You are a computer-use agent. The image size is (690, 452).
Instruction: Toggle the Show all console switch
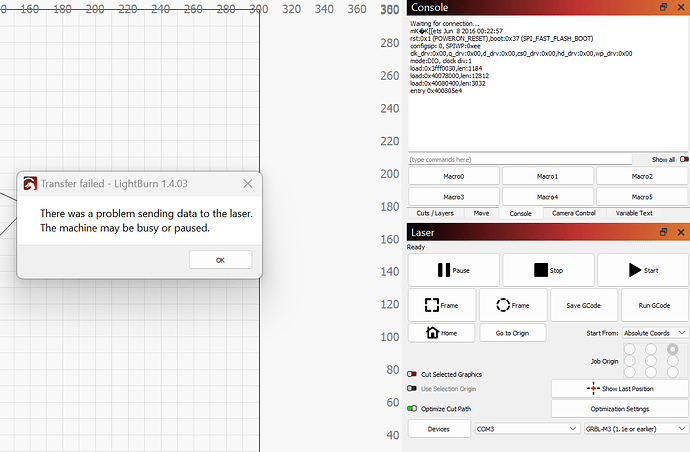click(x=685, y=159)
